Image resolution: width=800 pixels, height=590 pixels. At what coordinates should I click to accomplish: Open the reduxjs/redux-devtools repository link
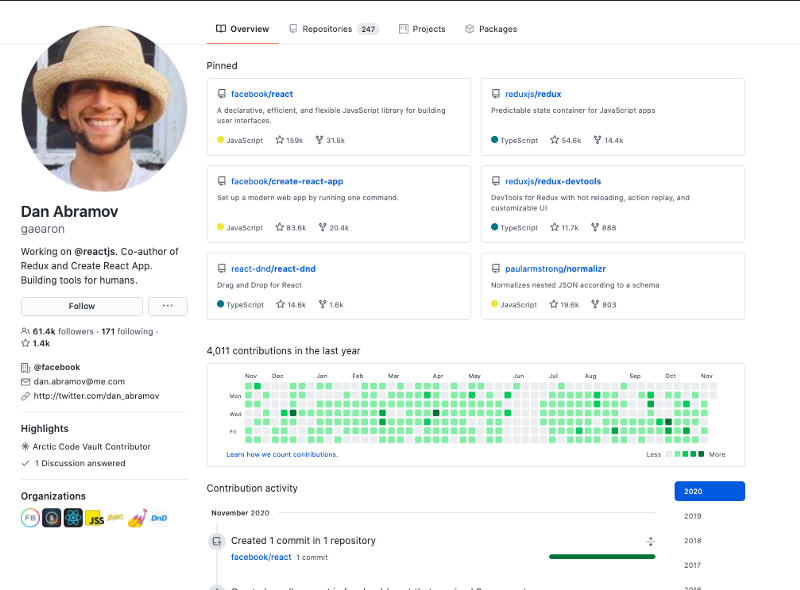[x=553, y=181]
